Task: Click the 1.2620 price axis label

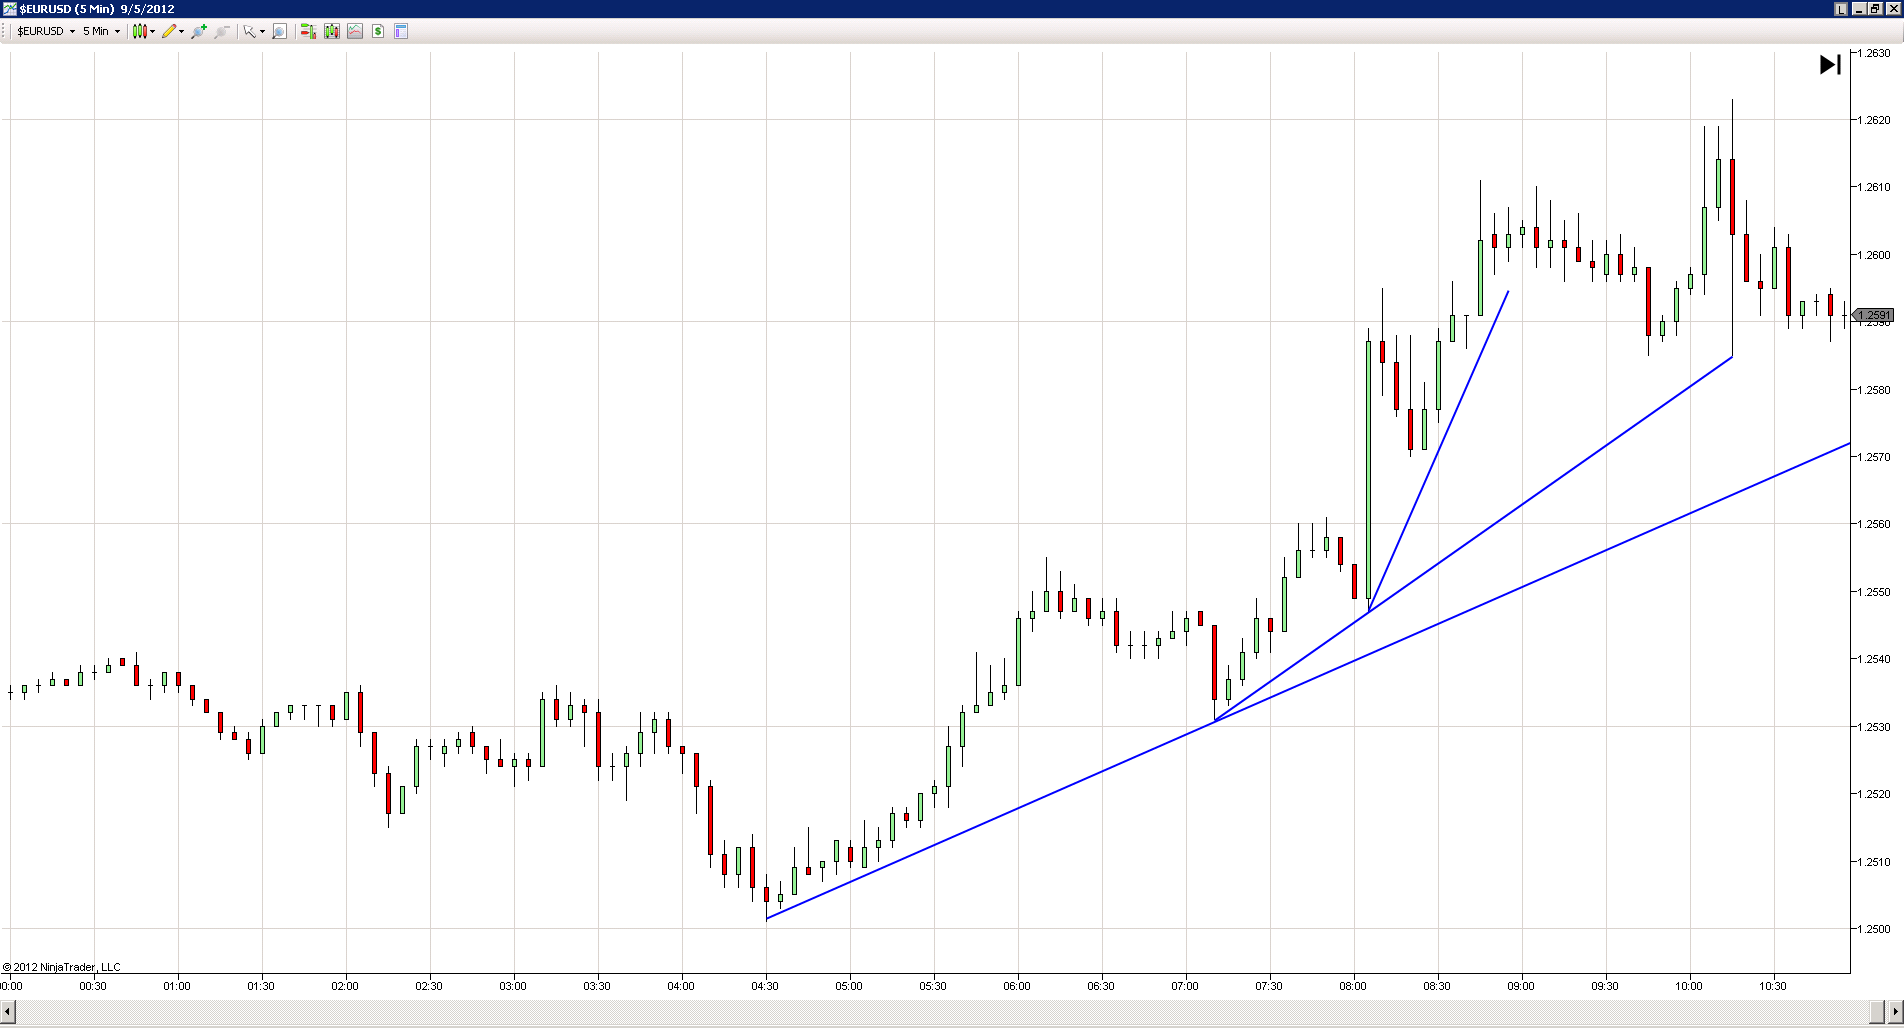Action: click(x=1875, y=120)
